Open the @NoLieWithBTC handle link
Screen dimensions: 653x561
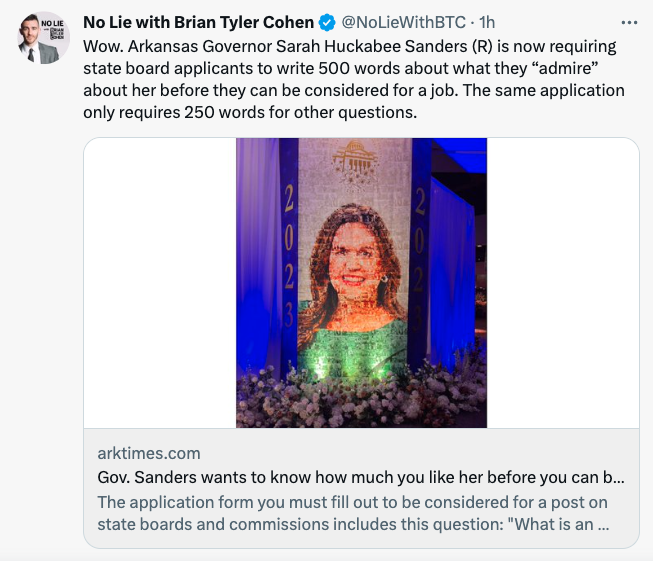coord(403,22)
